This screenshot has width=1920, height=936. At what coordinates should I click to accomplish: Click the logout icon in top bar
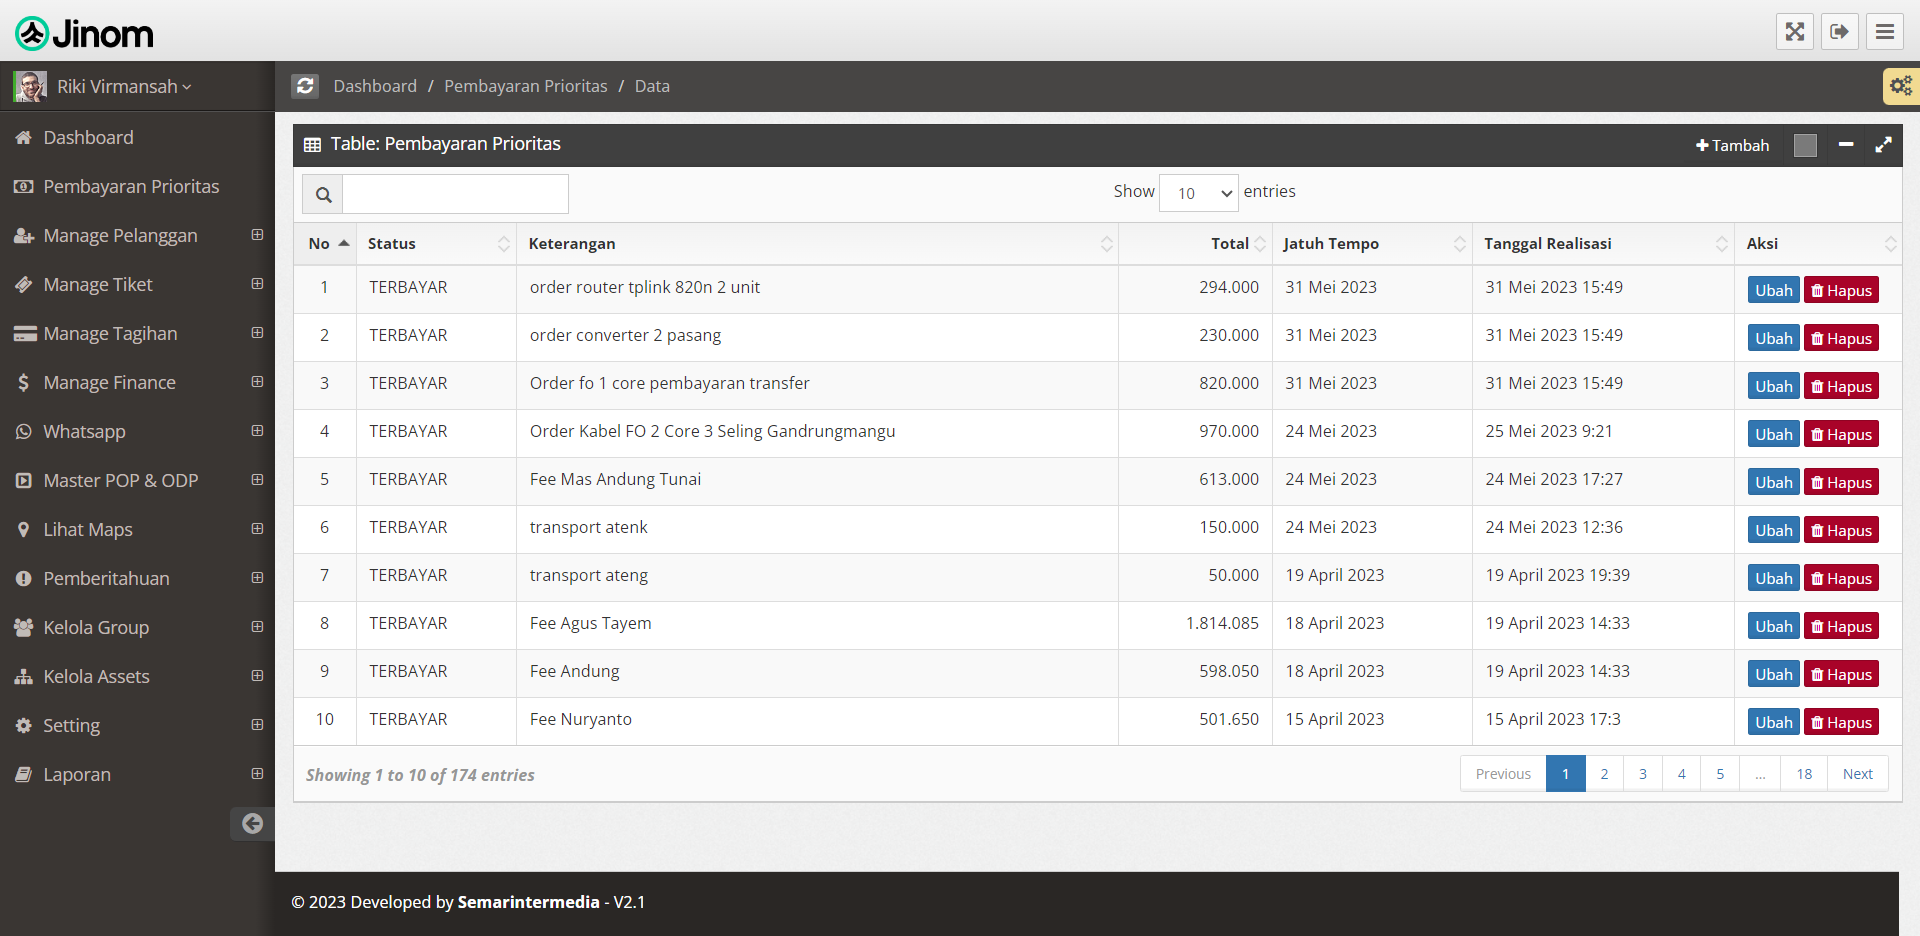[x=1840, y=32]
